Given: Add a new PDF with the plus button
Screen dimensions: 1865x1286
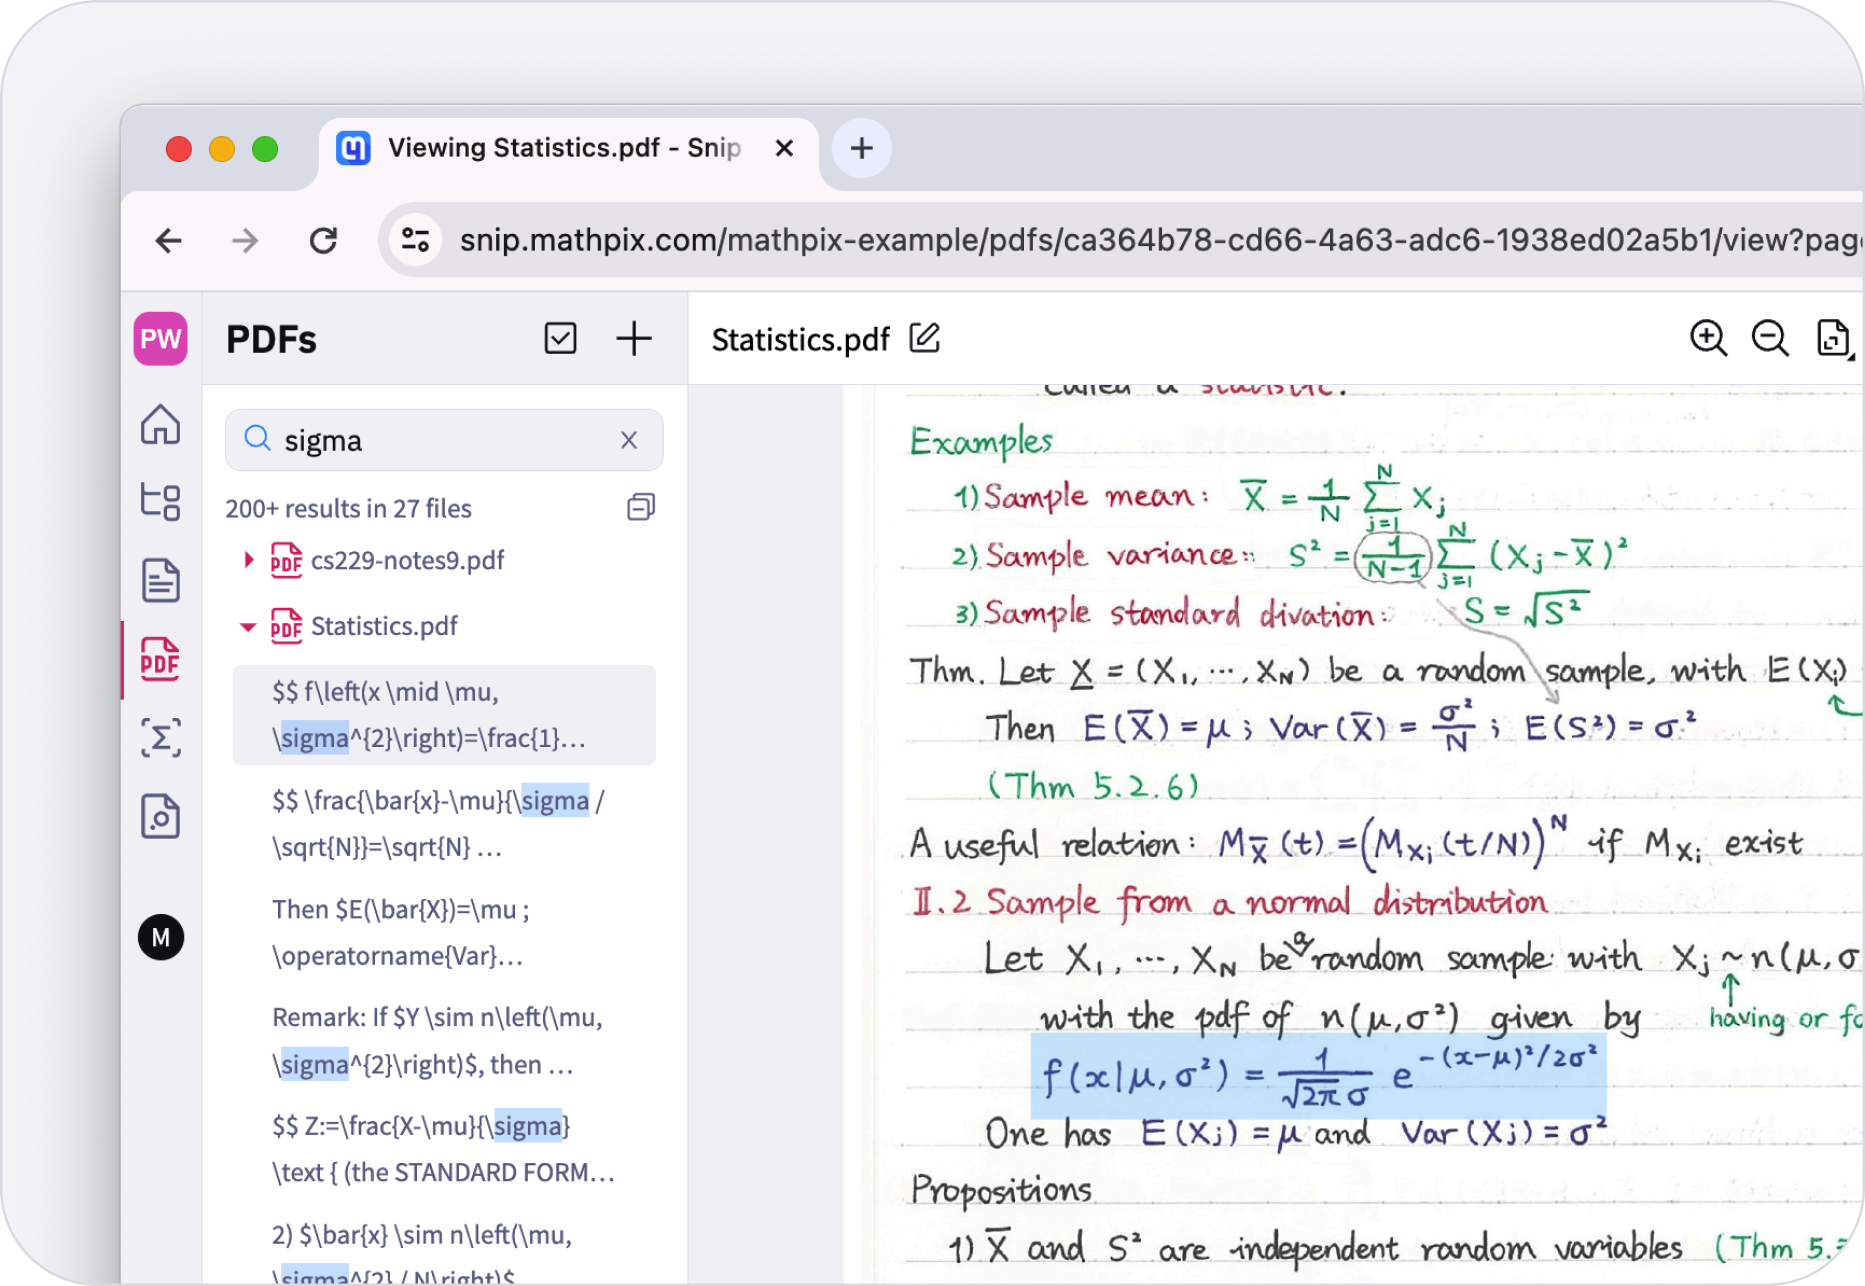Looking at the screenshot, I should pos(633,339).
